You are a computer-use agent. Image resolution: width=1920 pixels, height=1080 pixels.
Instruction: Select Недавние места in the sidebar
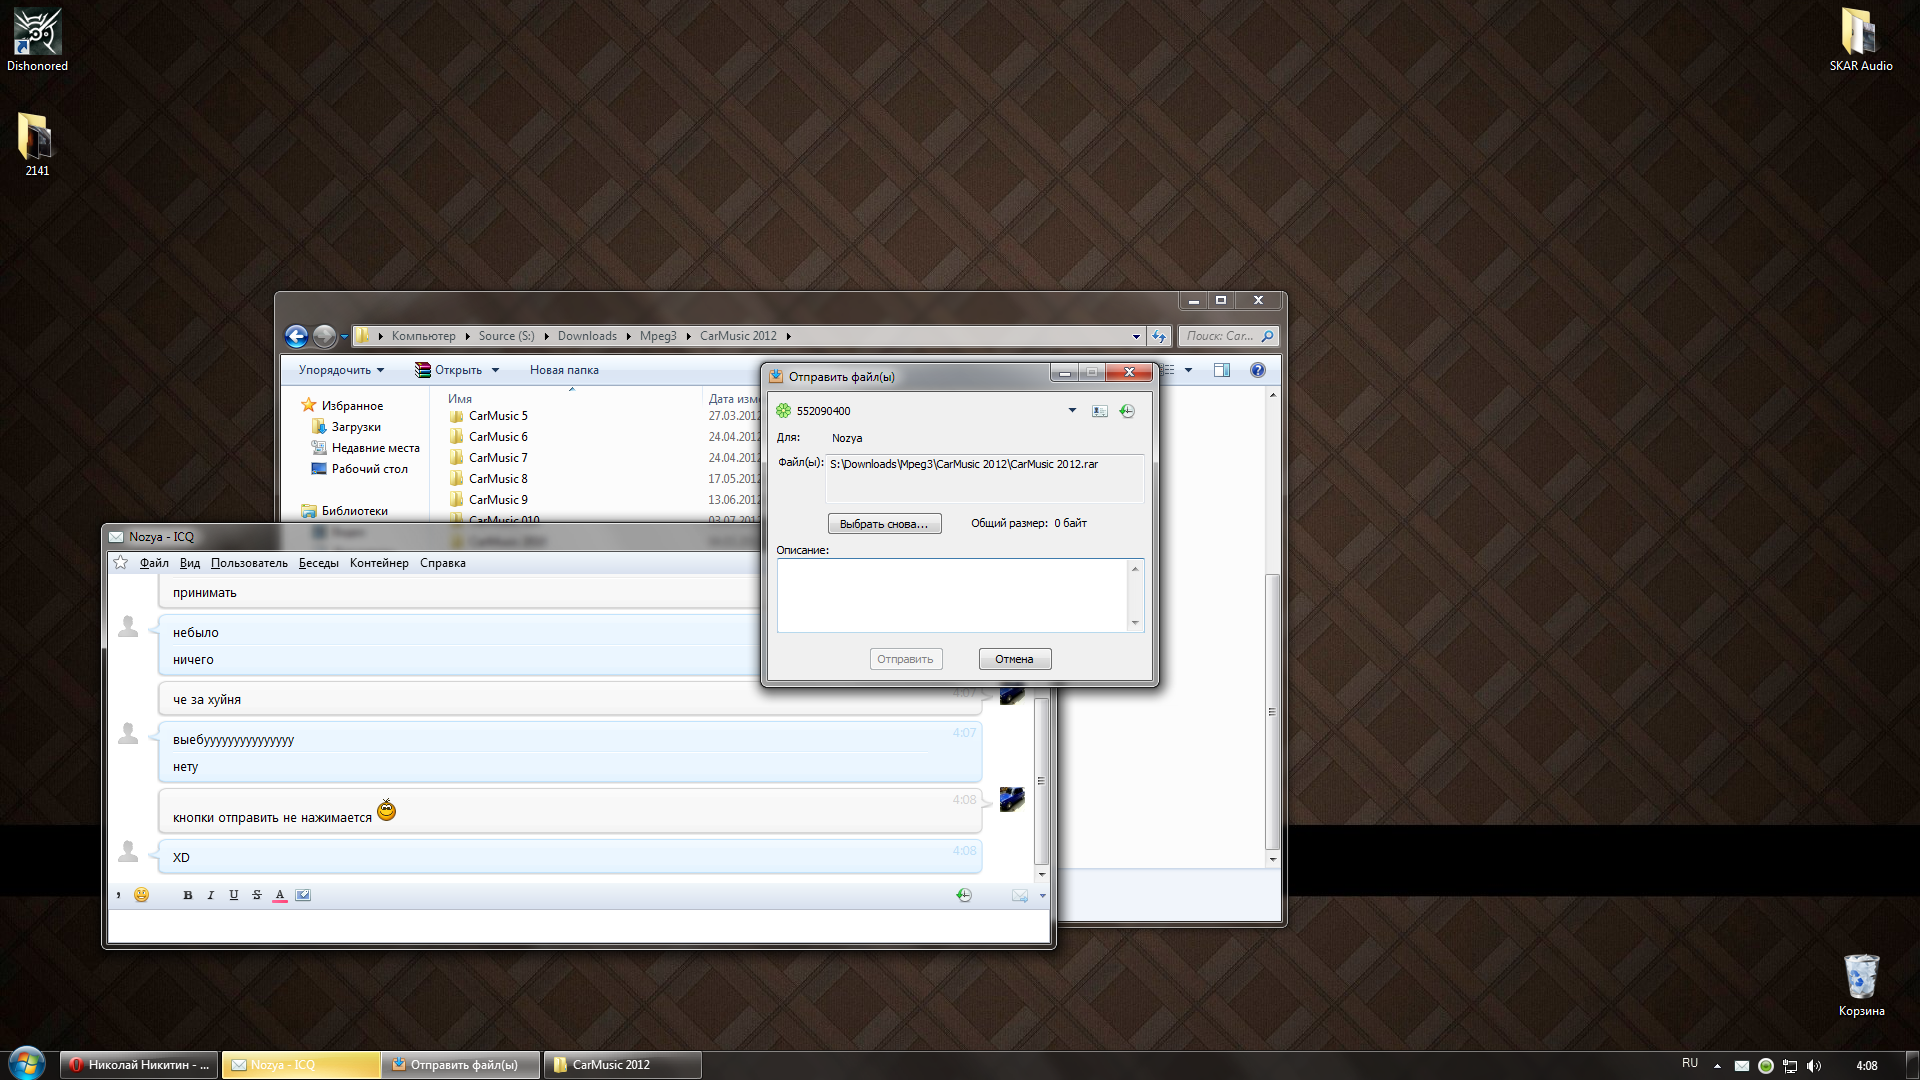pyautogui.click(x=375, y=448)
